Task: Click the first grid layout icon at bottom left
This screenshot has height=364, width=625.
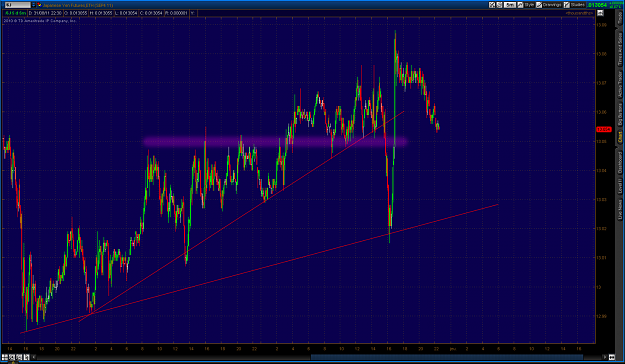Action: point(5,357)
